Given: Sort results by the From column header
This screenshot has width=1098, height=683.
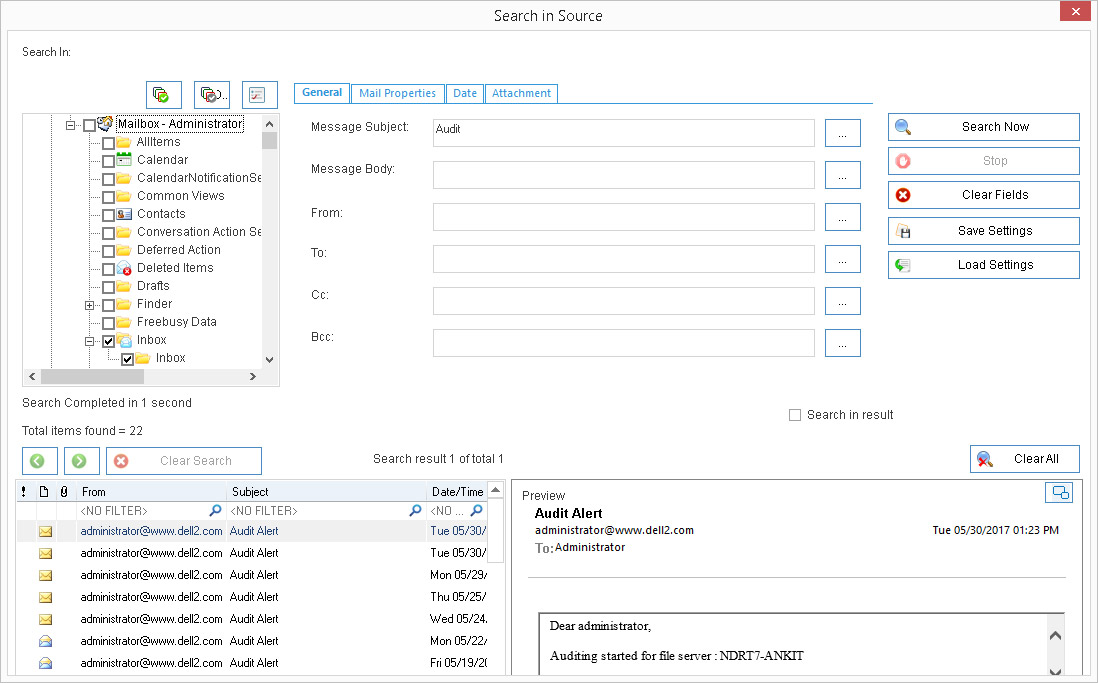Looking at the screenshot, I should (x=151, y=492).
